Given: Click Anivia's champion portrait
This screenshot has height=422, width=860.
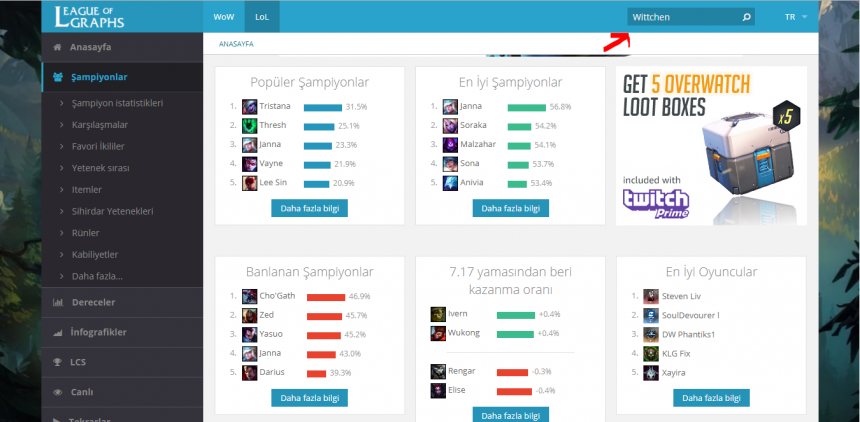Looking at the screenshot, I should click(450, 183).
